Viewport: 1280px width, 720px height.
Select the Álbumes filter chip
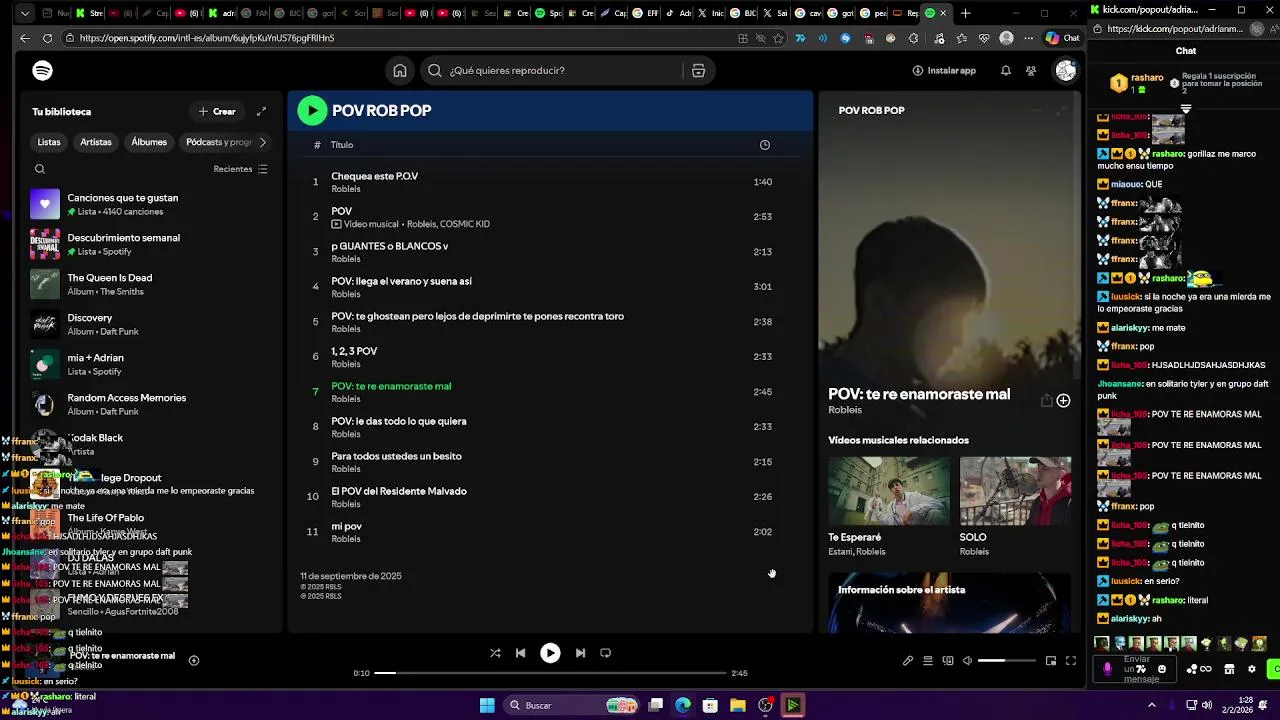[x=149, y=142]
